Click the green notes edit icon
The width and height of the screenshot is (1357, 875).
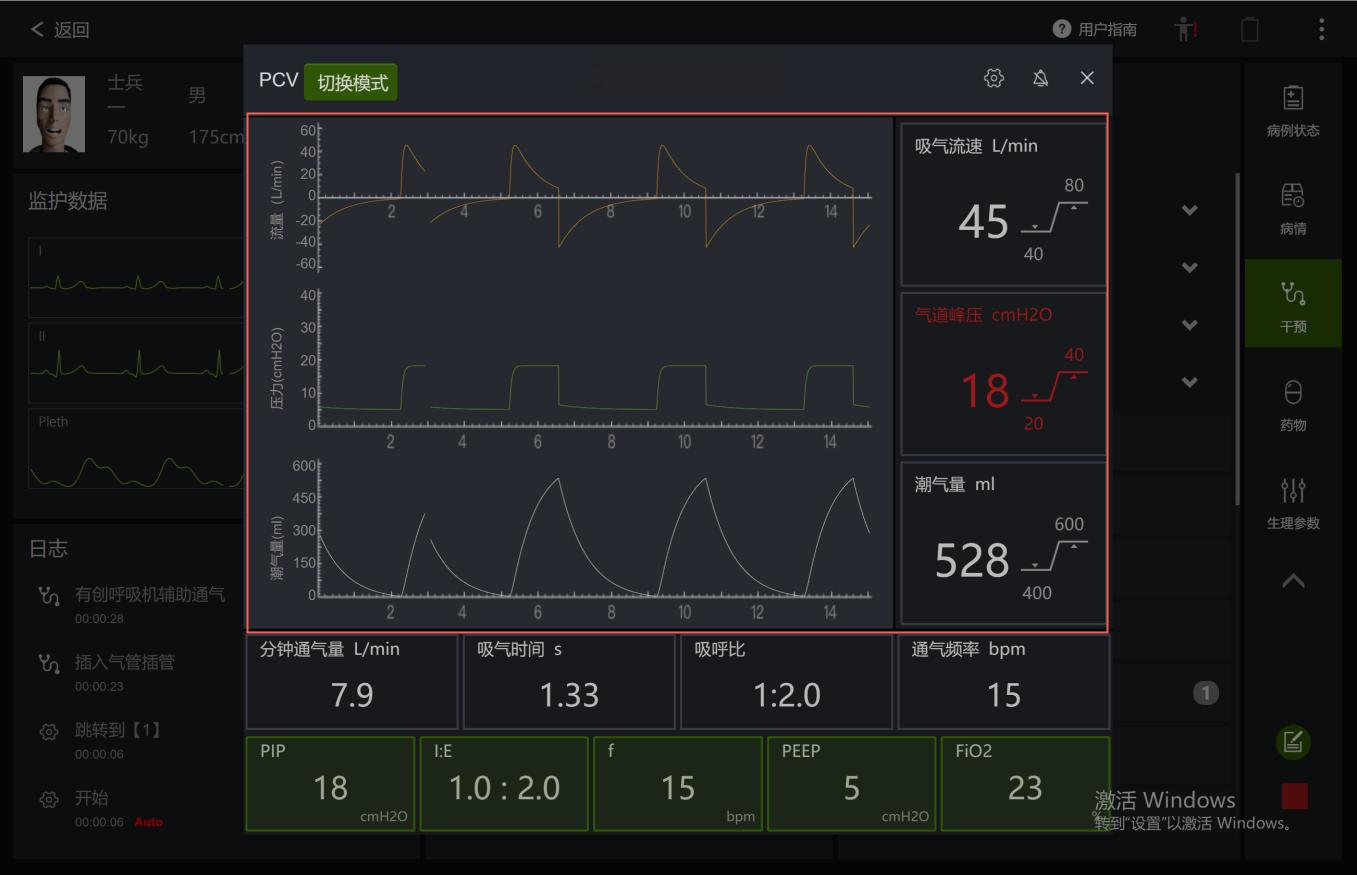[x=1293, y=742]
